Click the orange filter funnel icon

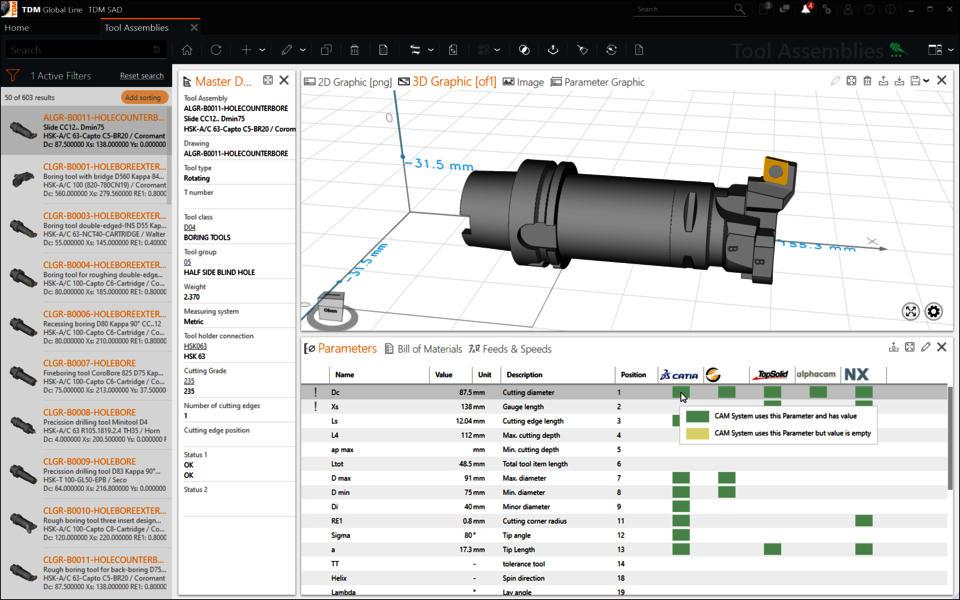12,76
